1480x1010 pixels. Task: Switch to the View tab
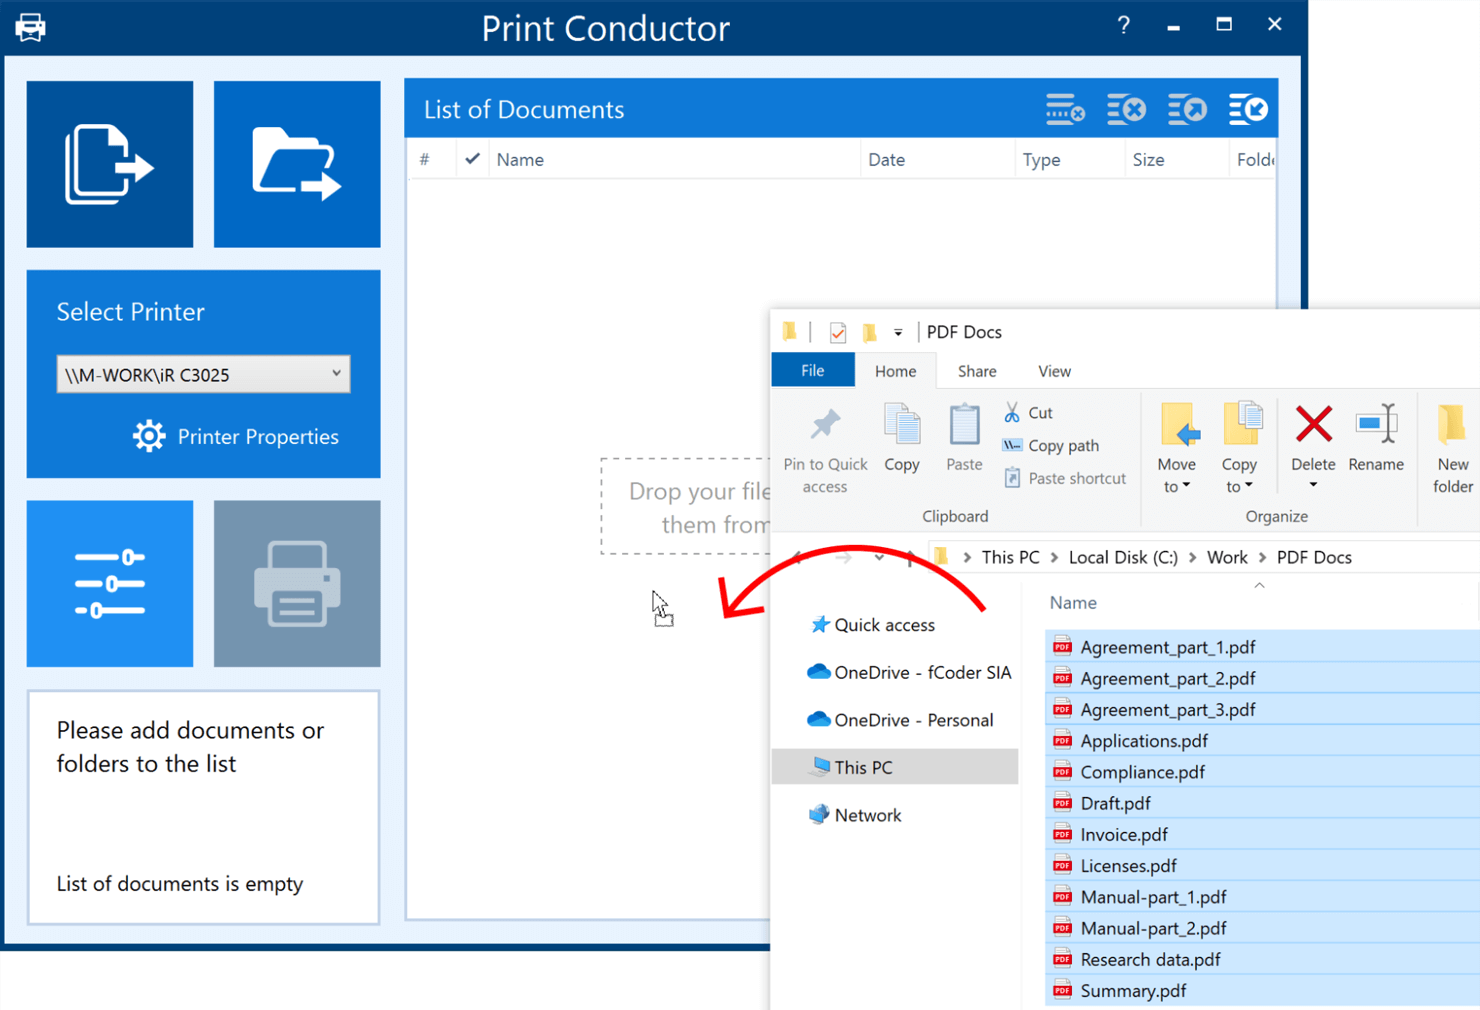click(1054, 370)
